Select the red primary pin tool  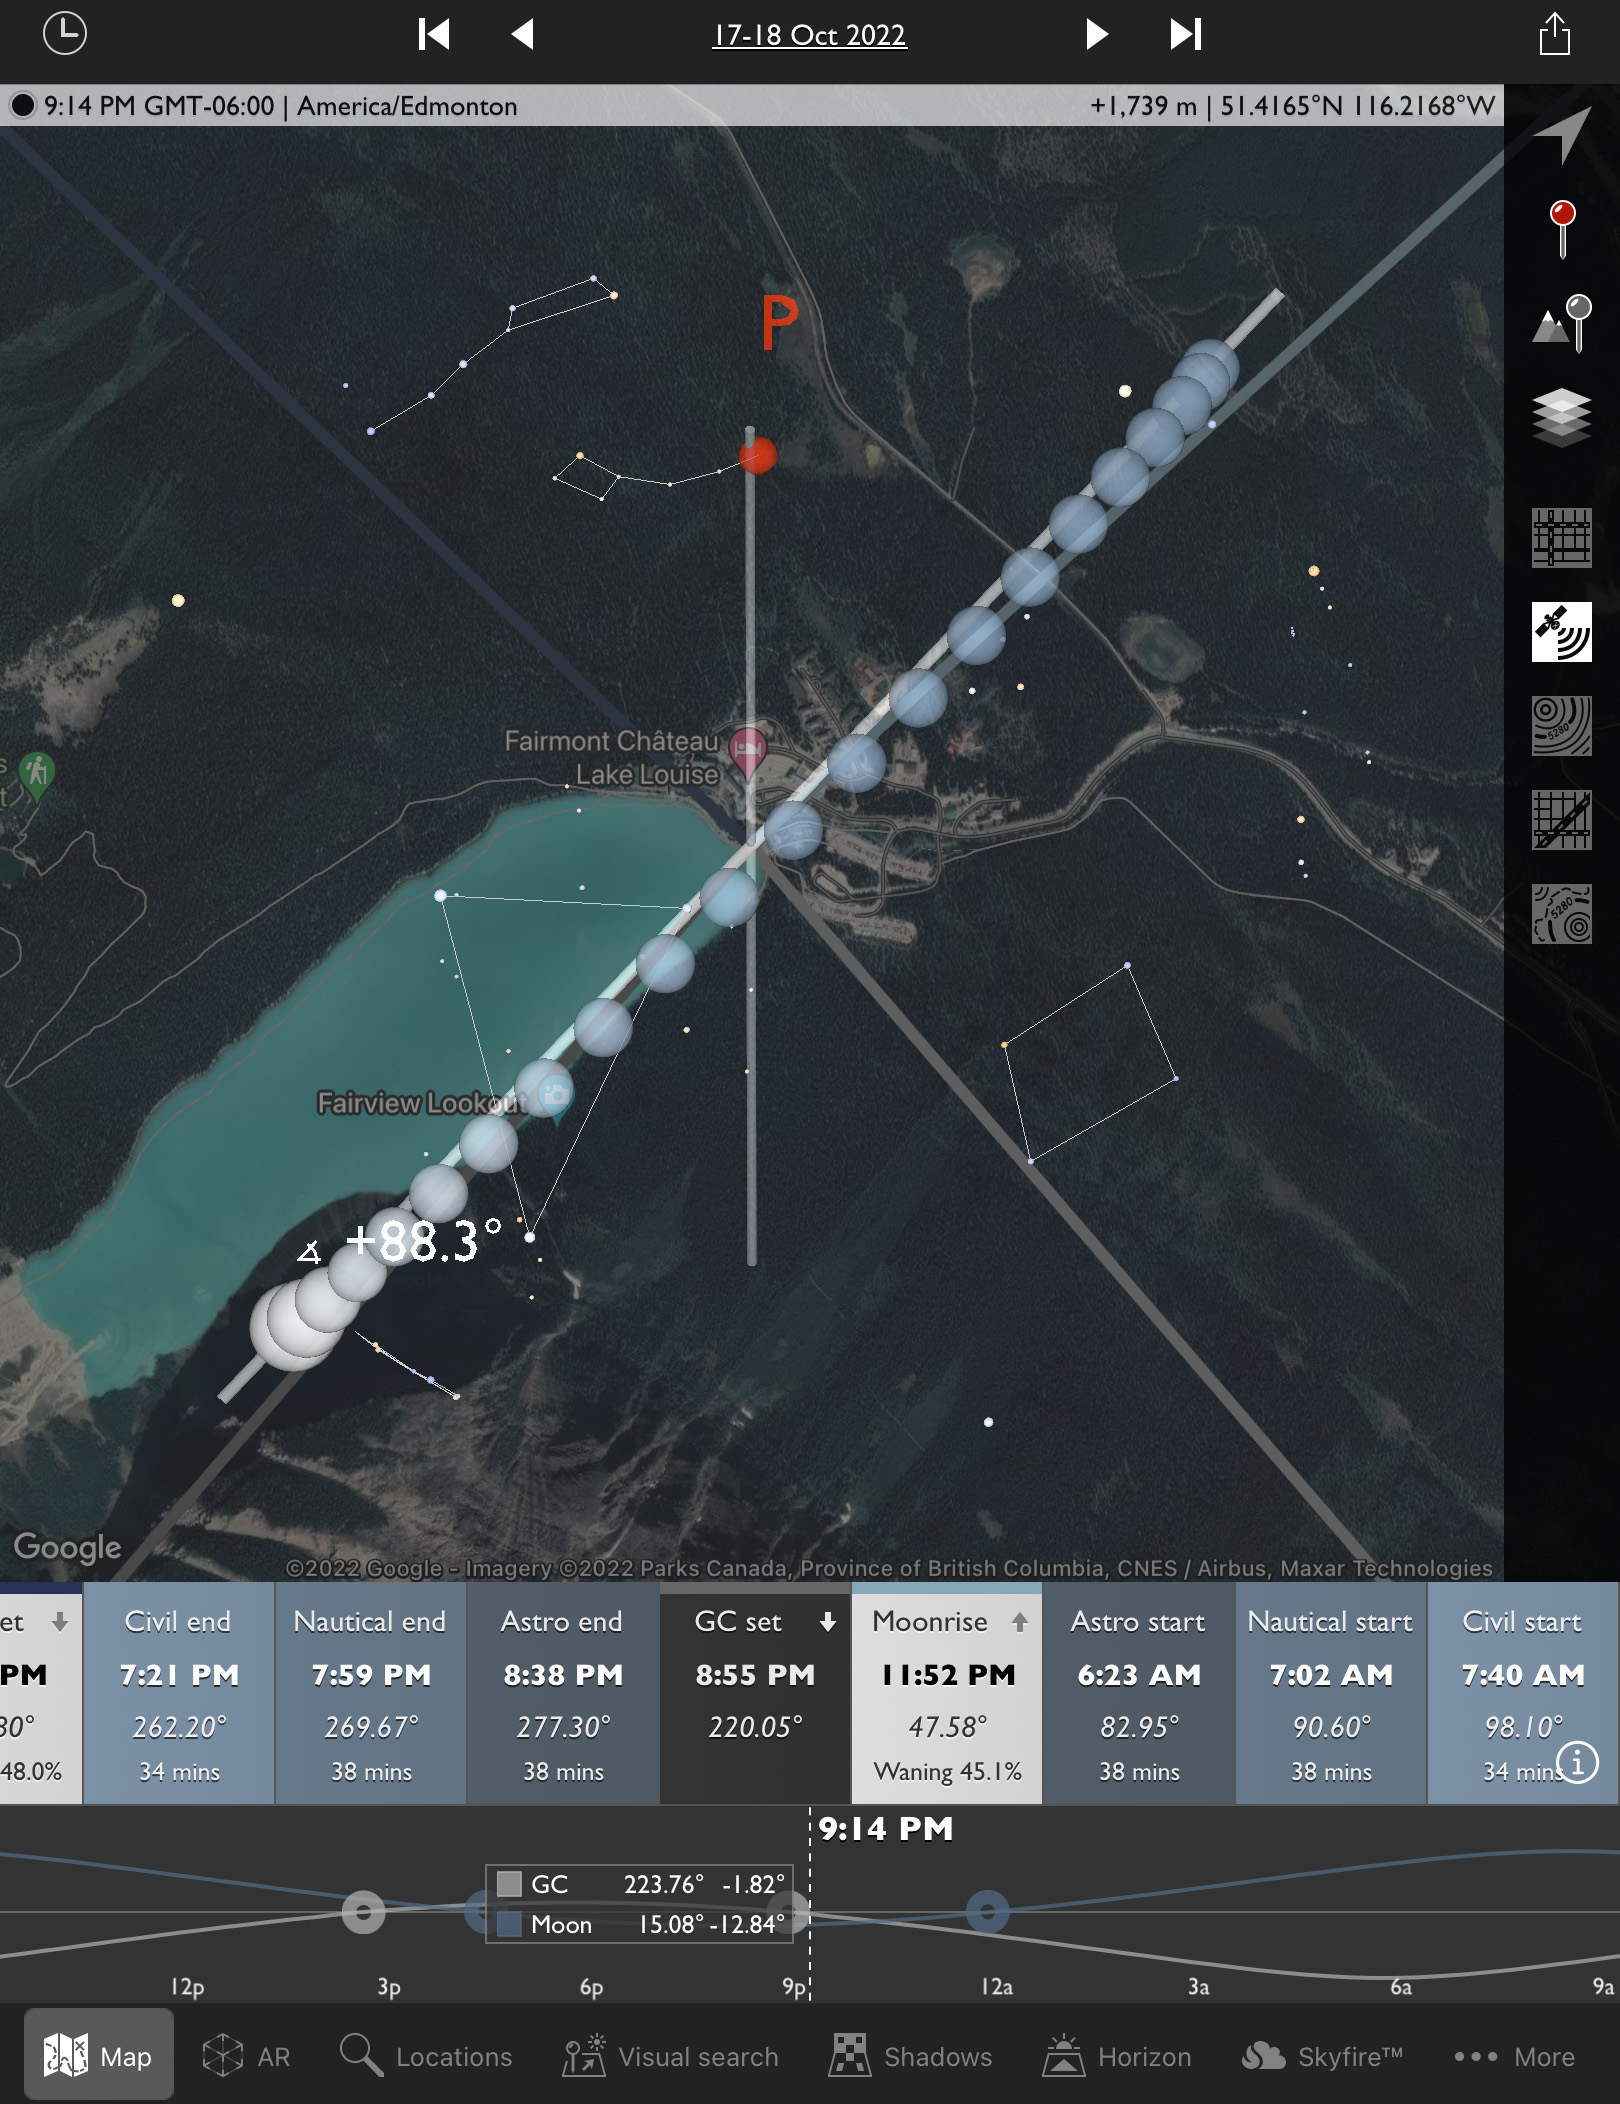pyautogui.click(x=1562, y=228)
